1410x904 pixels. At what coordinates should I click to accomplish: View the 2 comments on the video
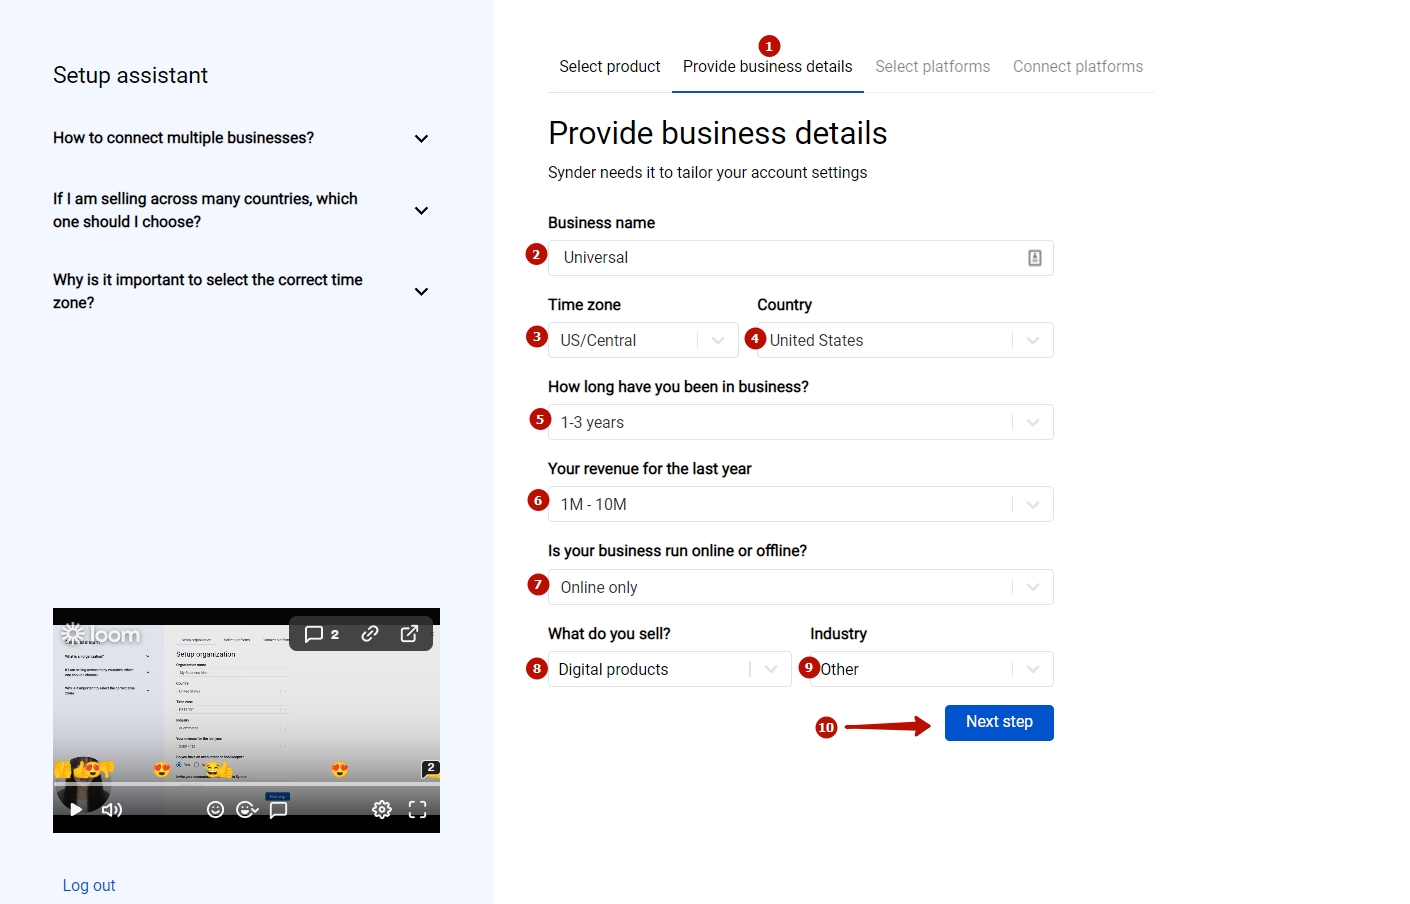320,633
